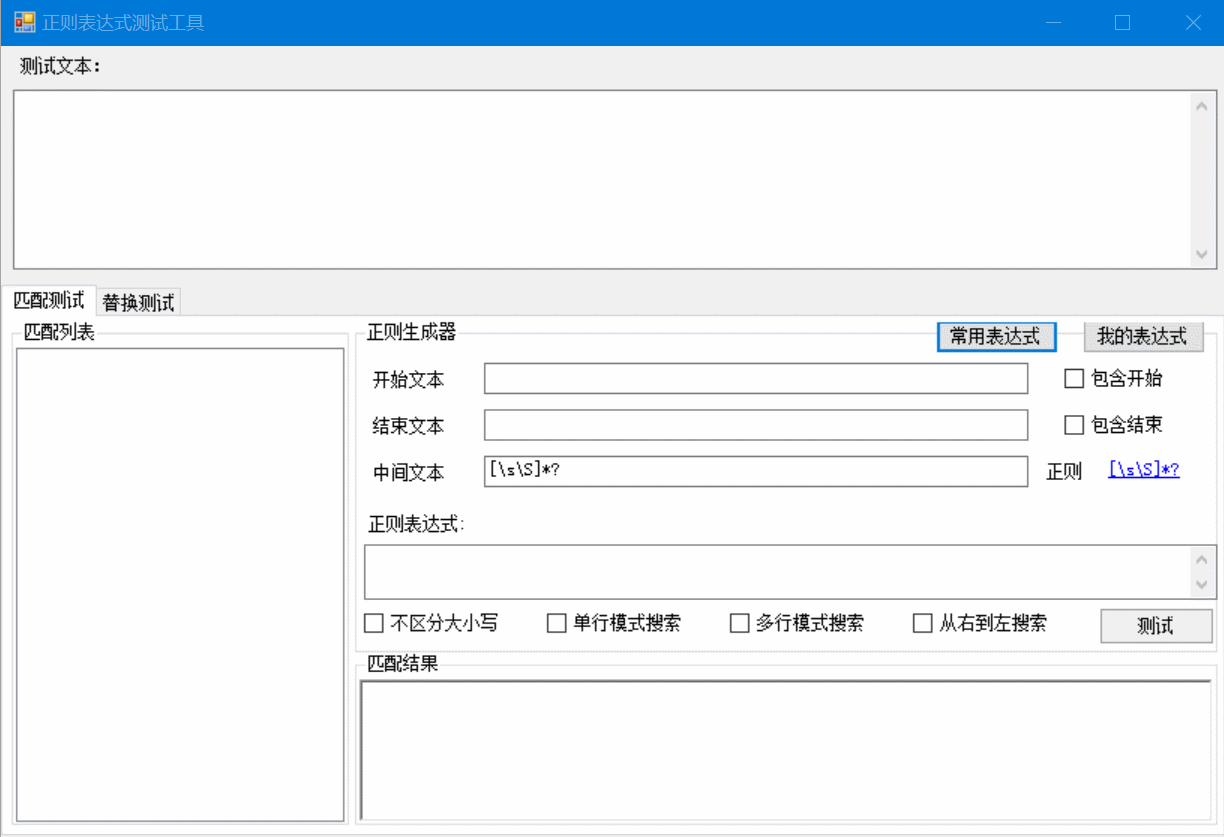
Task: Enable the 包含结束 checkbox
Action: [x=1074, y=425]
